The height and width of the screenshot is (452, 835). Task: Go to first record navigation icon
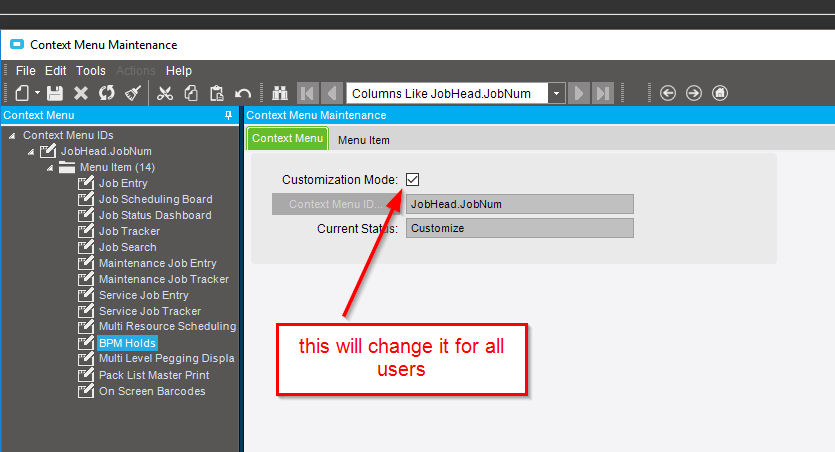[307, 93]
